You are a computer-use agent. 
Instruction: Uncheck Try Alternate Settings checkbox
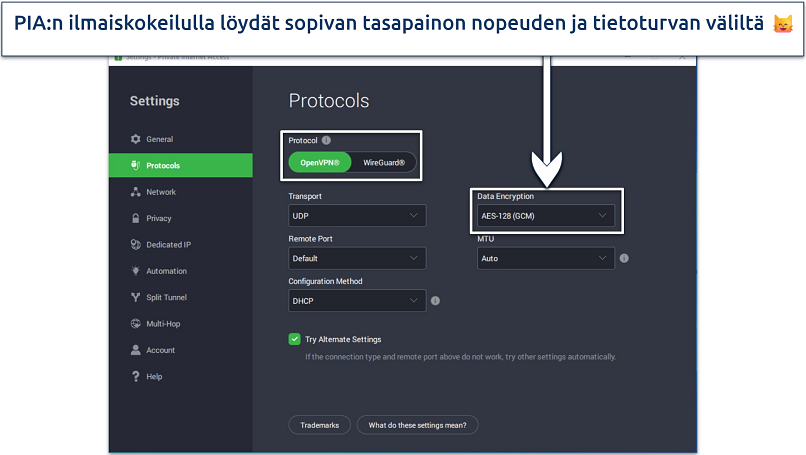click(295, 339)
